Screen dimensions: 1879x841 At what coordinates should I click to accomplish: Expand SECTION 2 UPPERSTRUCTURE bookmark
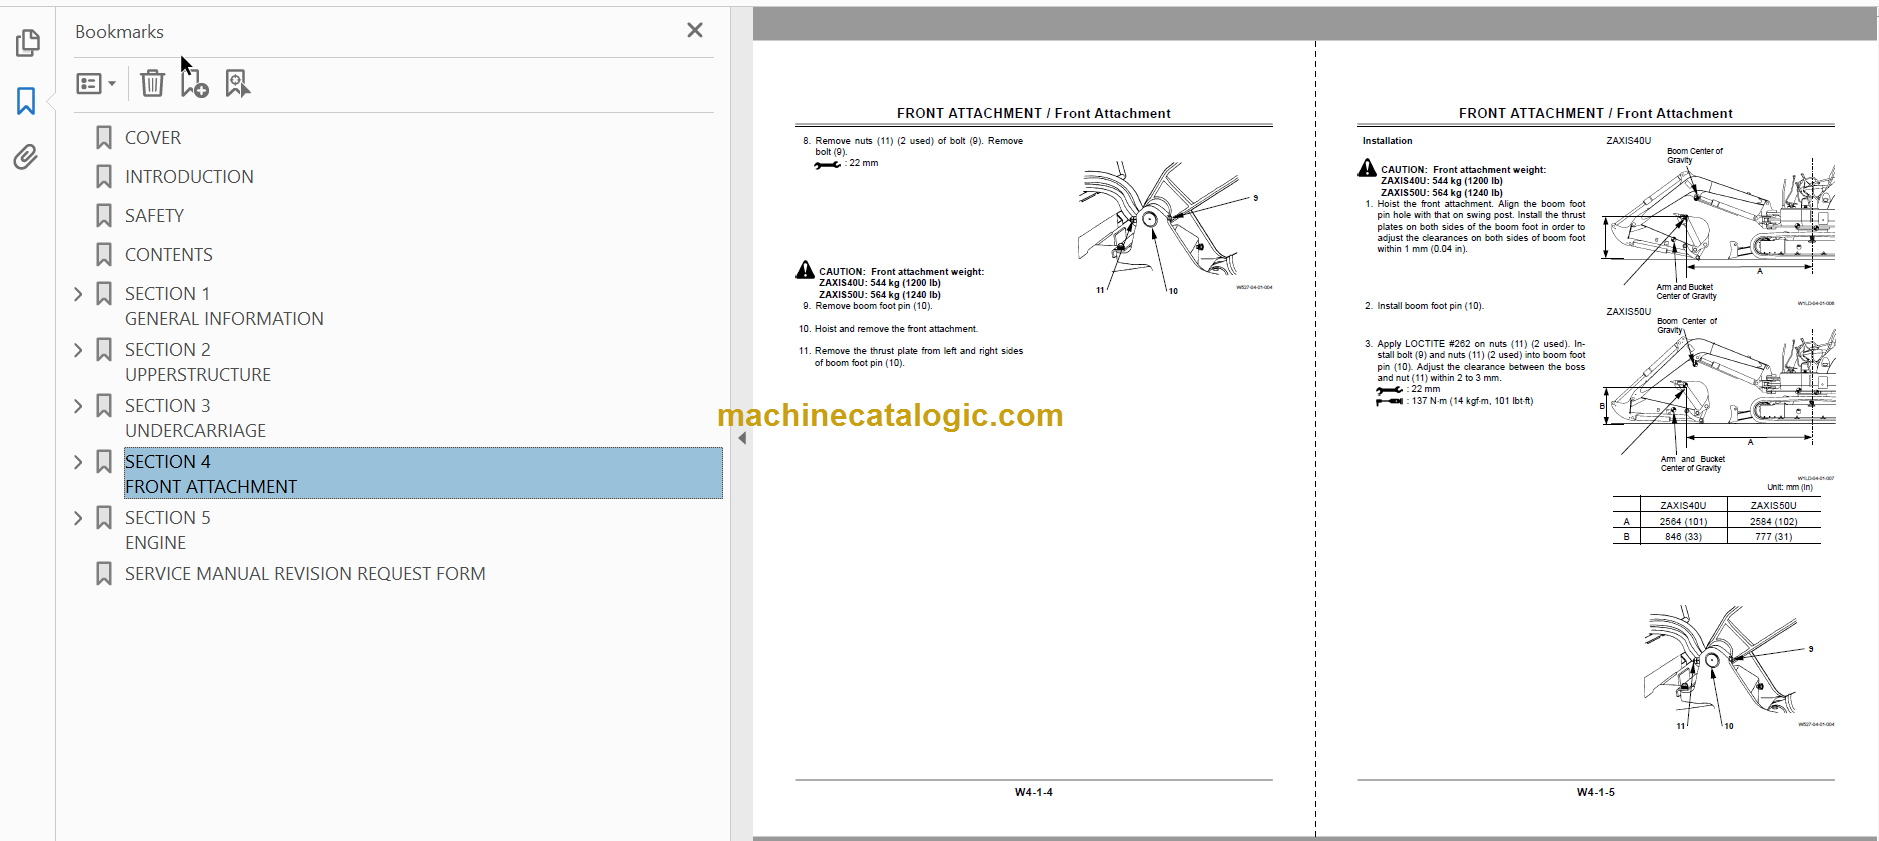[x=78, y=350]
